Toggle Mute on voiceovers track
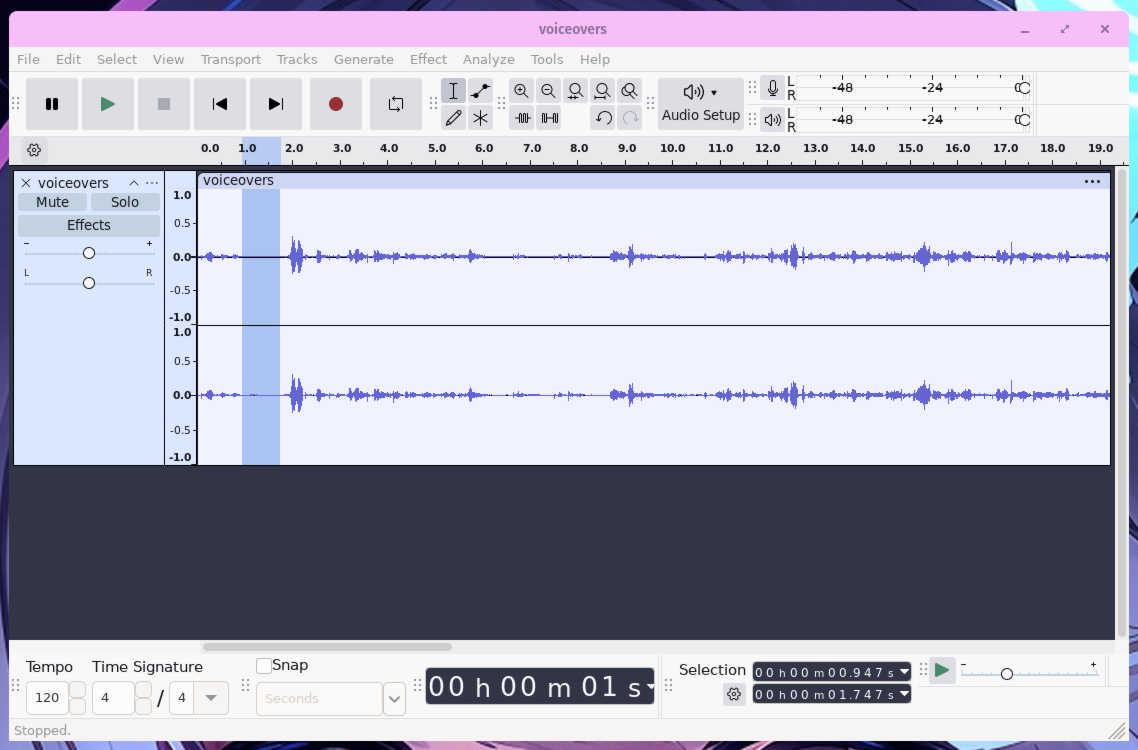The width and height of the screenshot is (1138, 750). (x=52, y=202)
